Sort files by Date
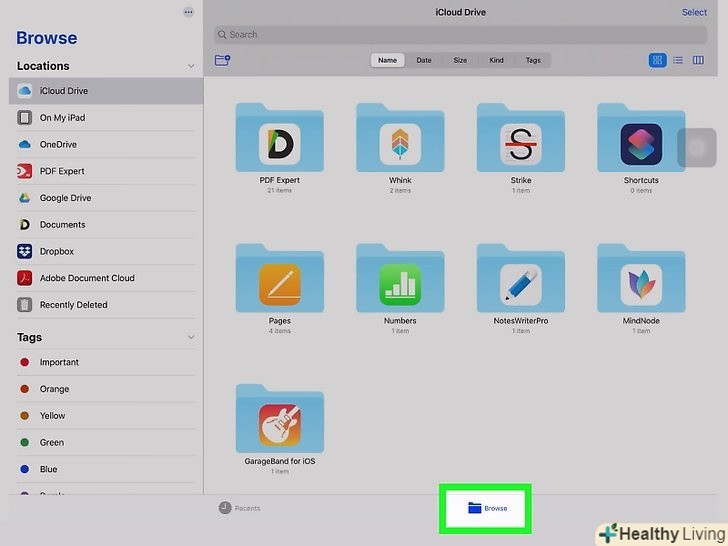 tap(424, 60)
